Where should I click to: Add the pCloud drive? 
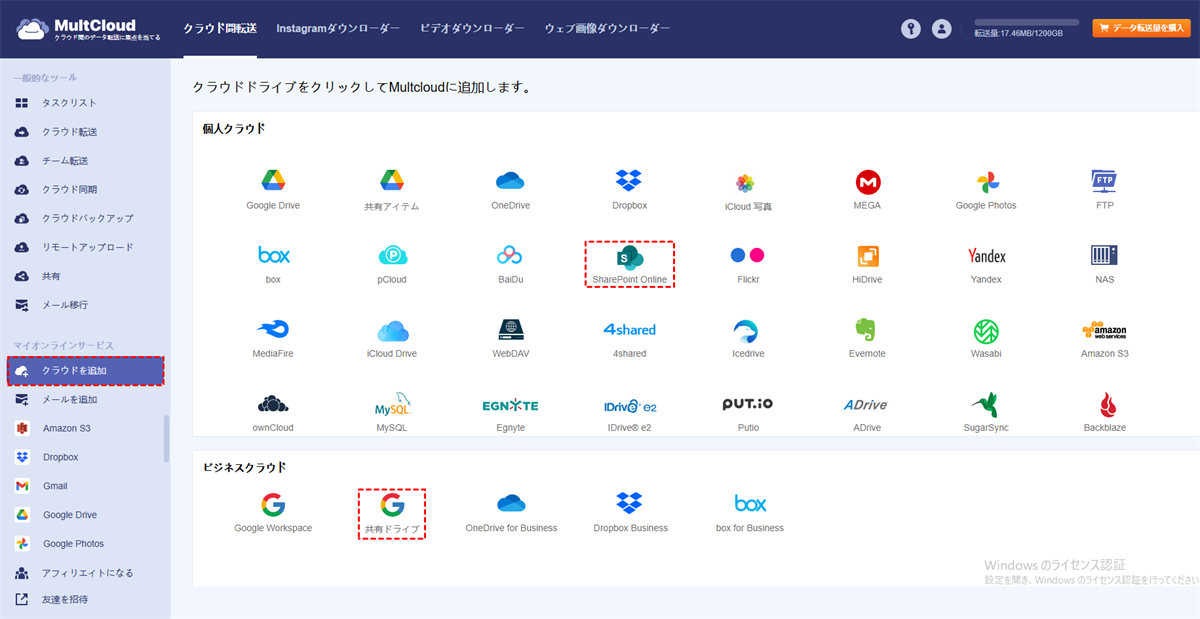click(x=391, y=263)
